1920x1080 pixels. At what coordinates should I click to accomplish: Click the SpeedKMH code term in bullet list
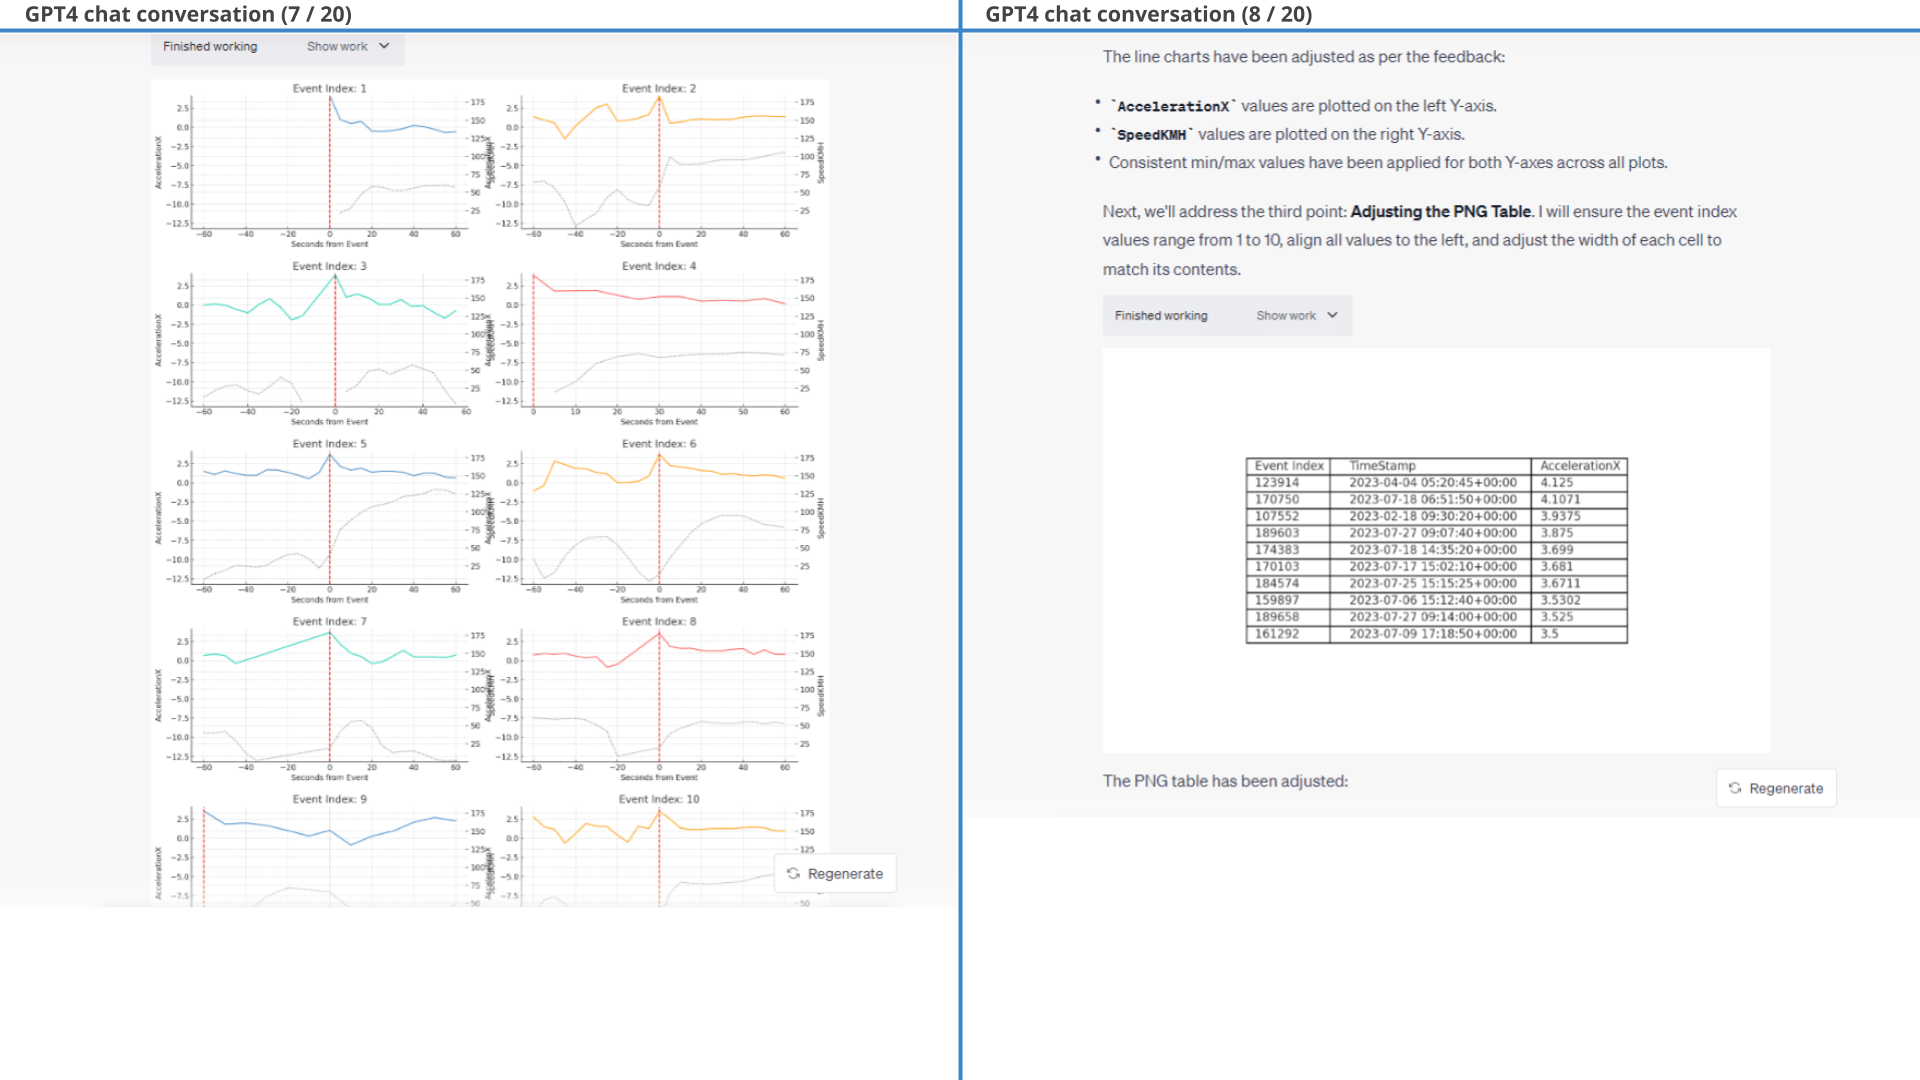click(x=1151, y=135)
